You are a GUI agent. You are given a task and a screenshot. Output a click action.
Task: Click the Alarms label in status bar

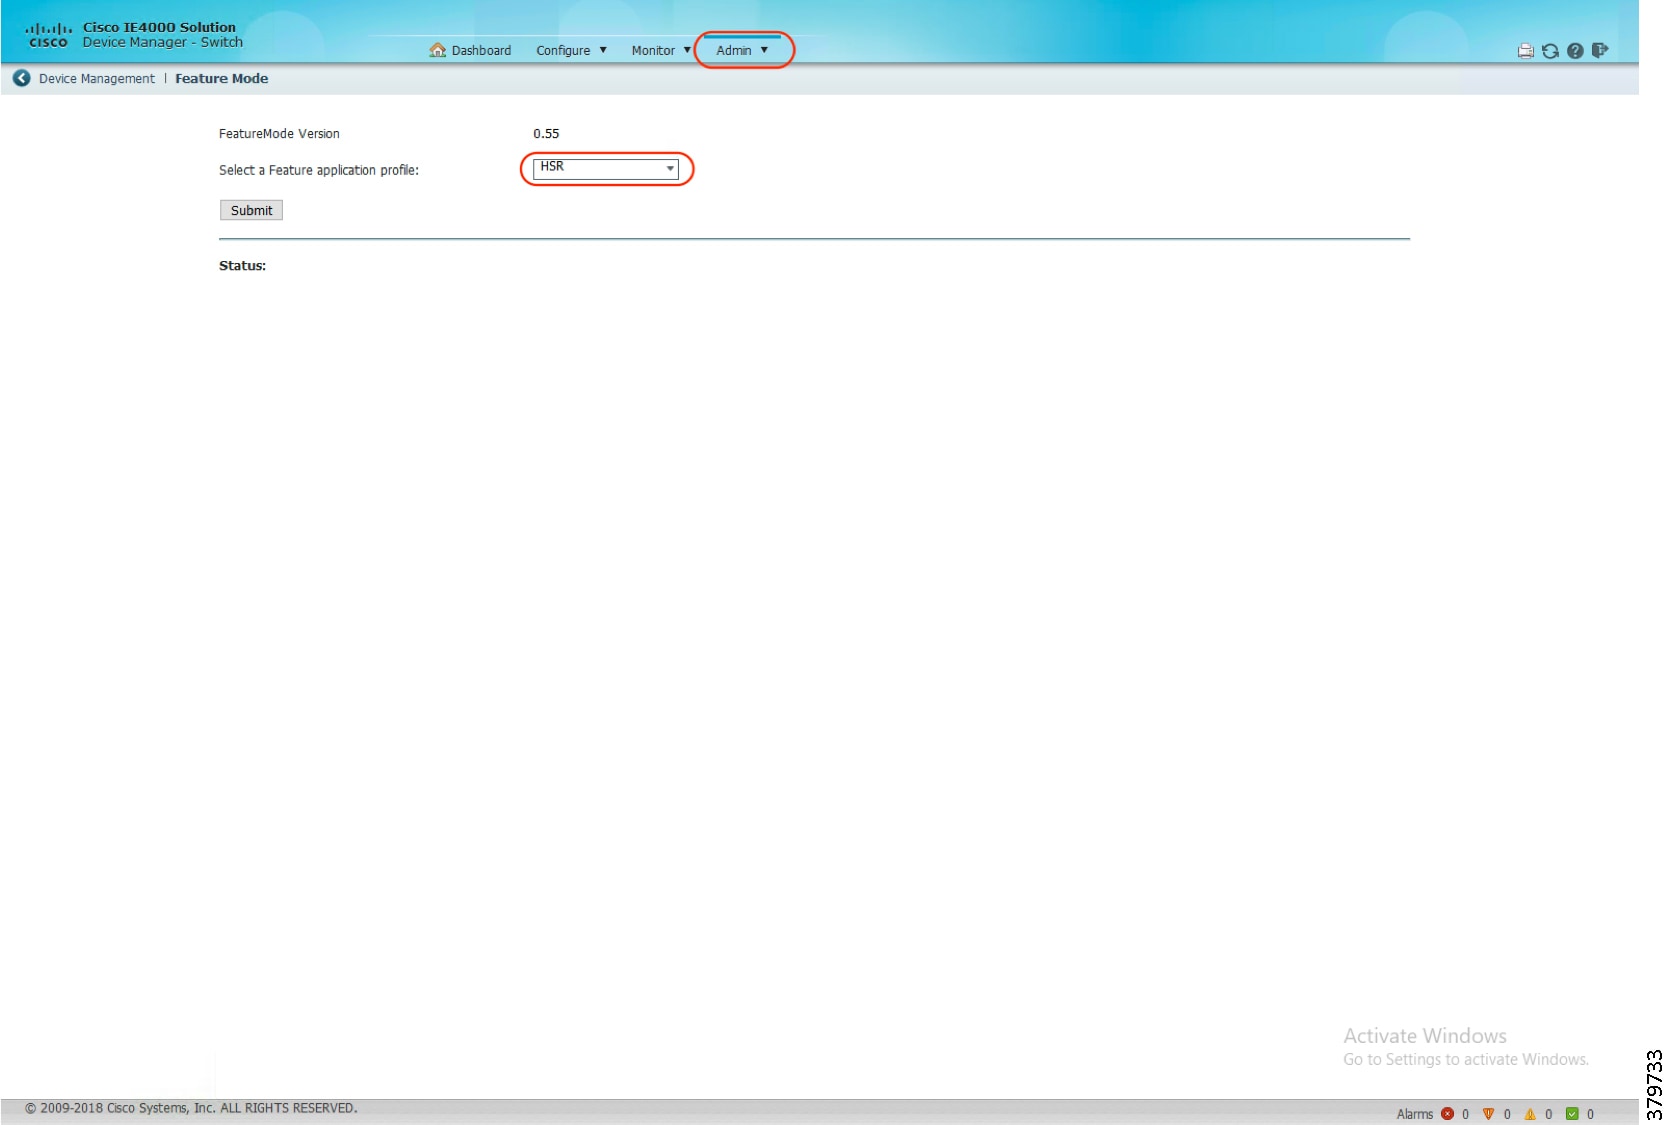(1414, 1114)
